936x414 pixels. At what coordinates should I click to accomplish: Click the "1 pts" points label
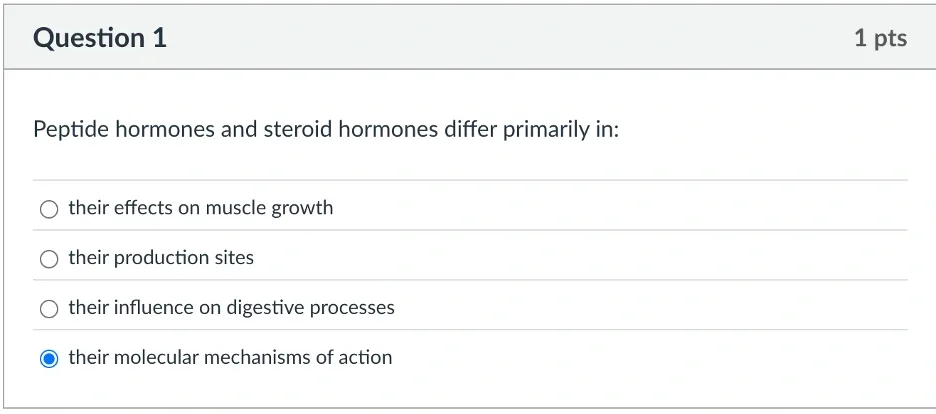click(x=880, y=38)
